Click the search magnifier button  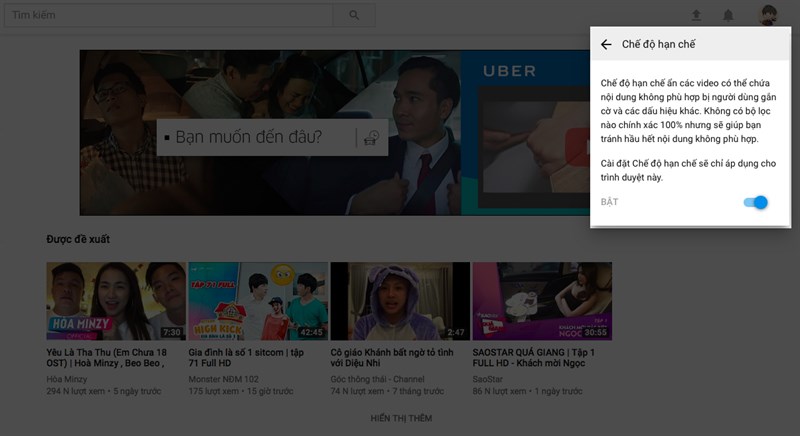point(354,15)
